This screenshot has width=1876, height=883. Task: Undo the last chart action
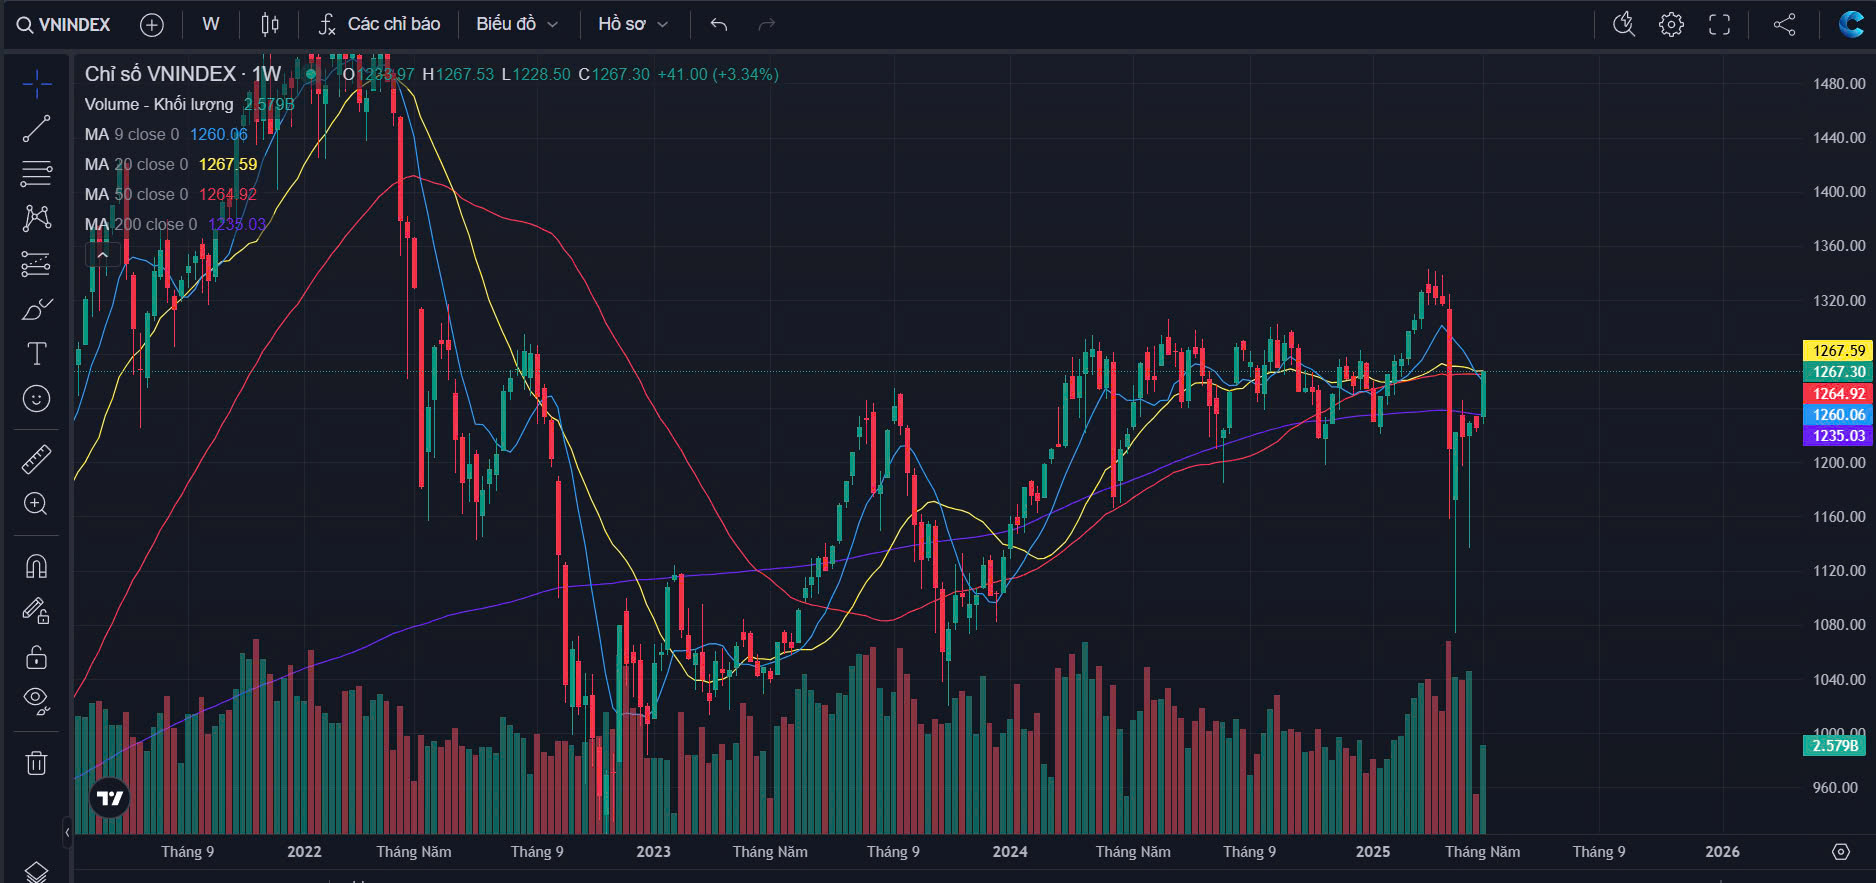(x=719, y=25)
